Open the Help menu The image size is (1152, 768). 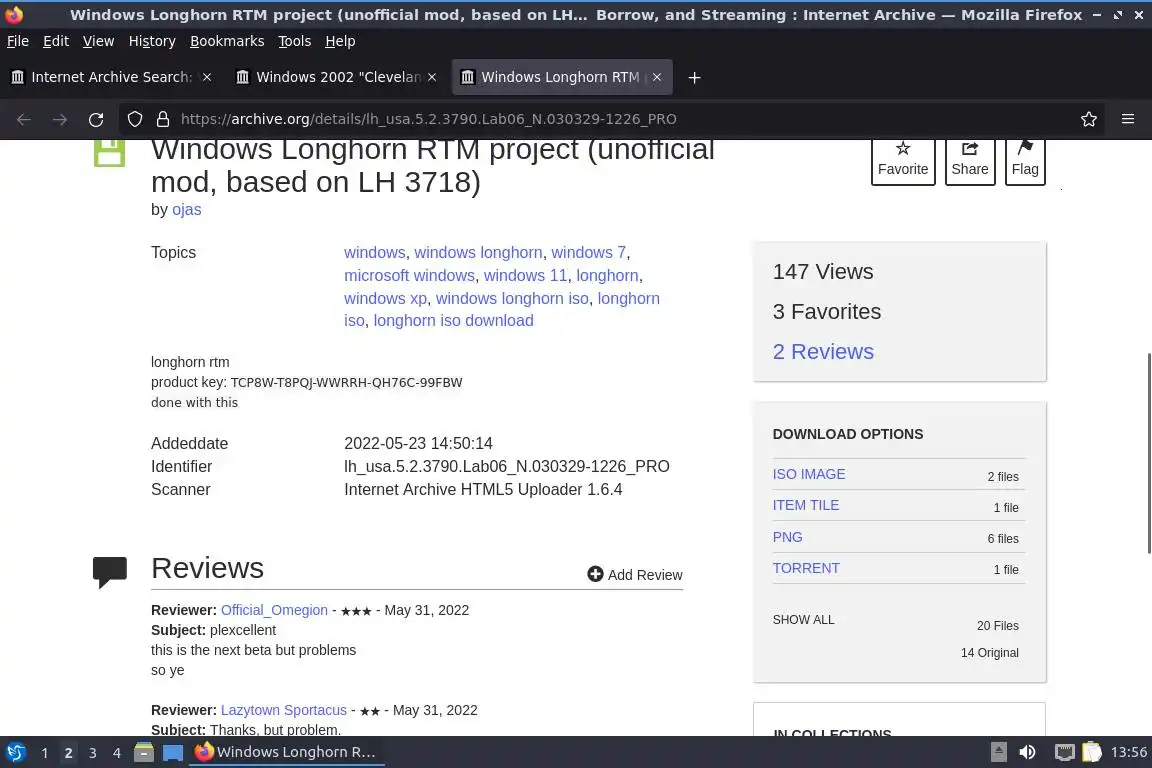pyautogui.click(x=340, y=41)
